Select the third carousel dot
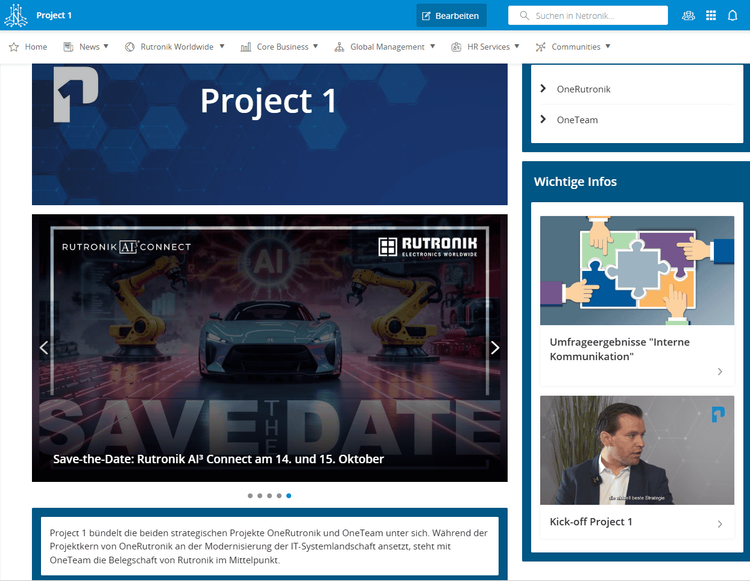Viewport: 750px width, 581px height. tap(269, 496)
